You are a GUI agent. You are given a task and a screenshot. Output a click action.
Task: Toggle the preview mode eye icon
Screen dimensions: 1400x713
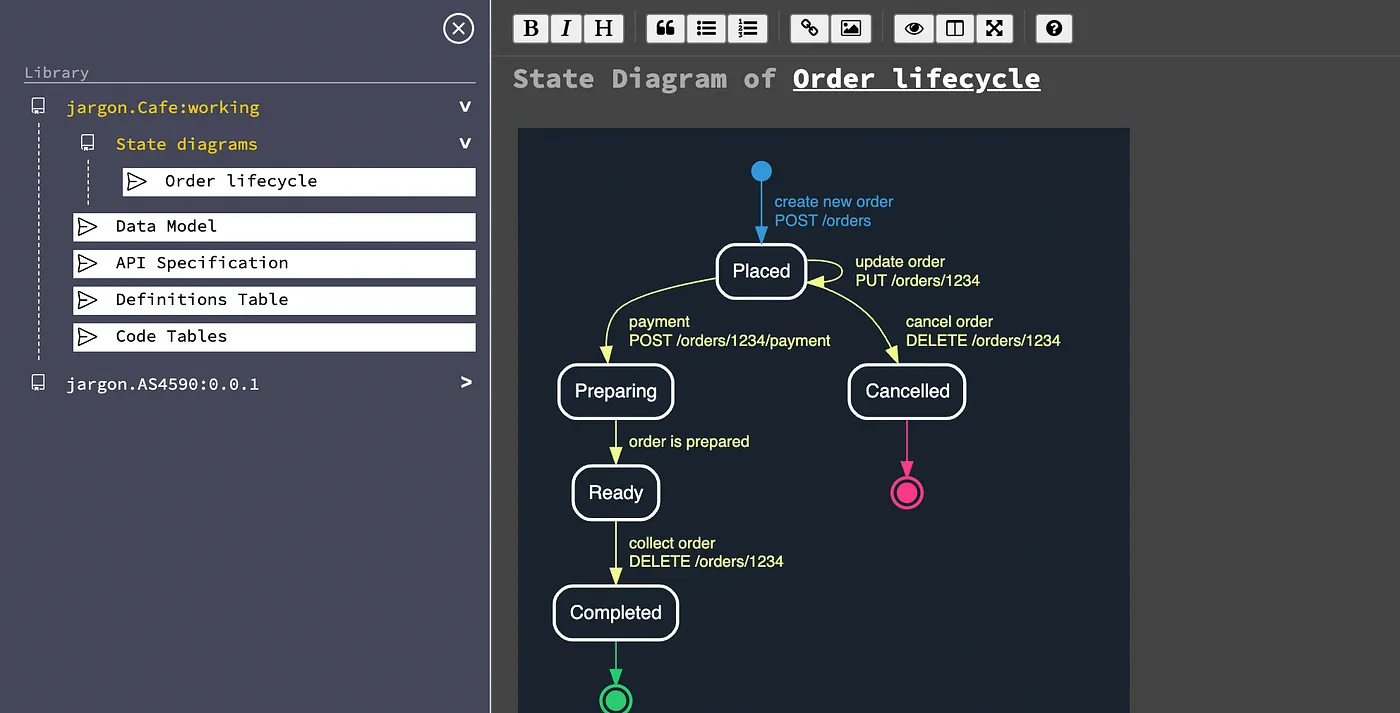point(913,28)
